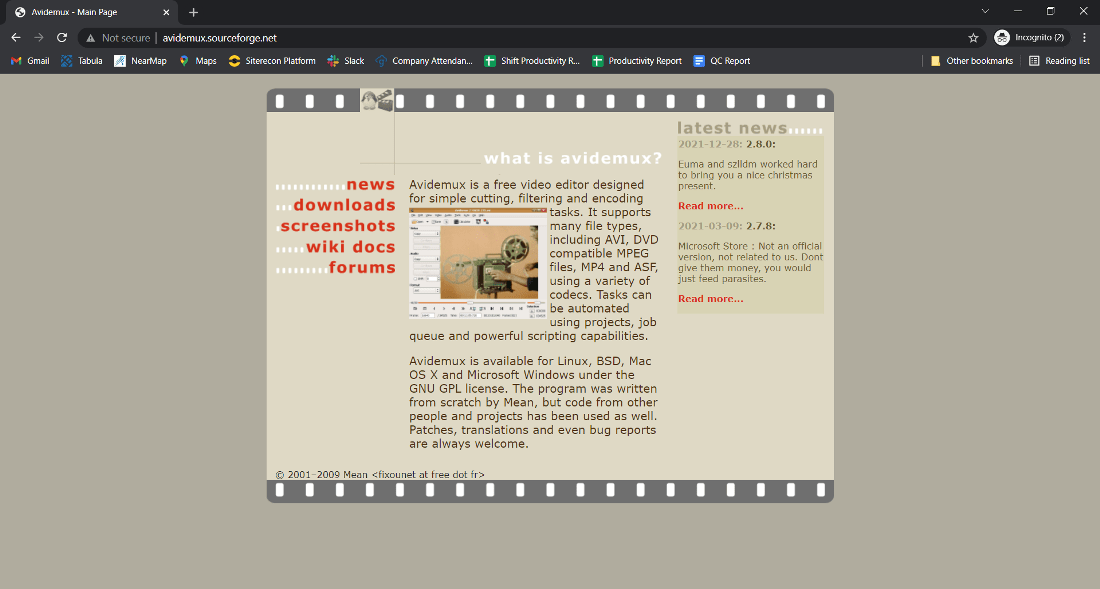1100x589 pixels.
Task: Click the 'what is avidemux?' heading
Action: [x=572, y=158]
